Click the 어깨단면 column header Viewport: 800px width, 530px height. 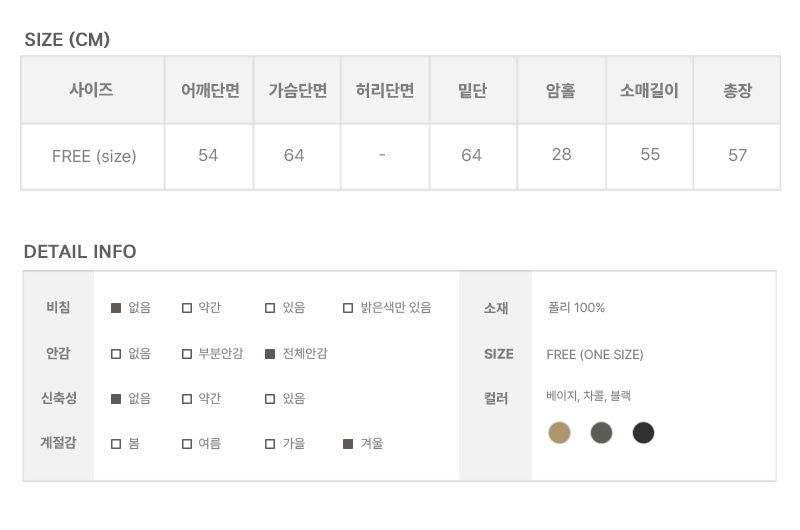pos(209,90)
